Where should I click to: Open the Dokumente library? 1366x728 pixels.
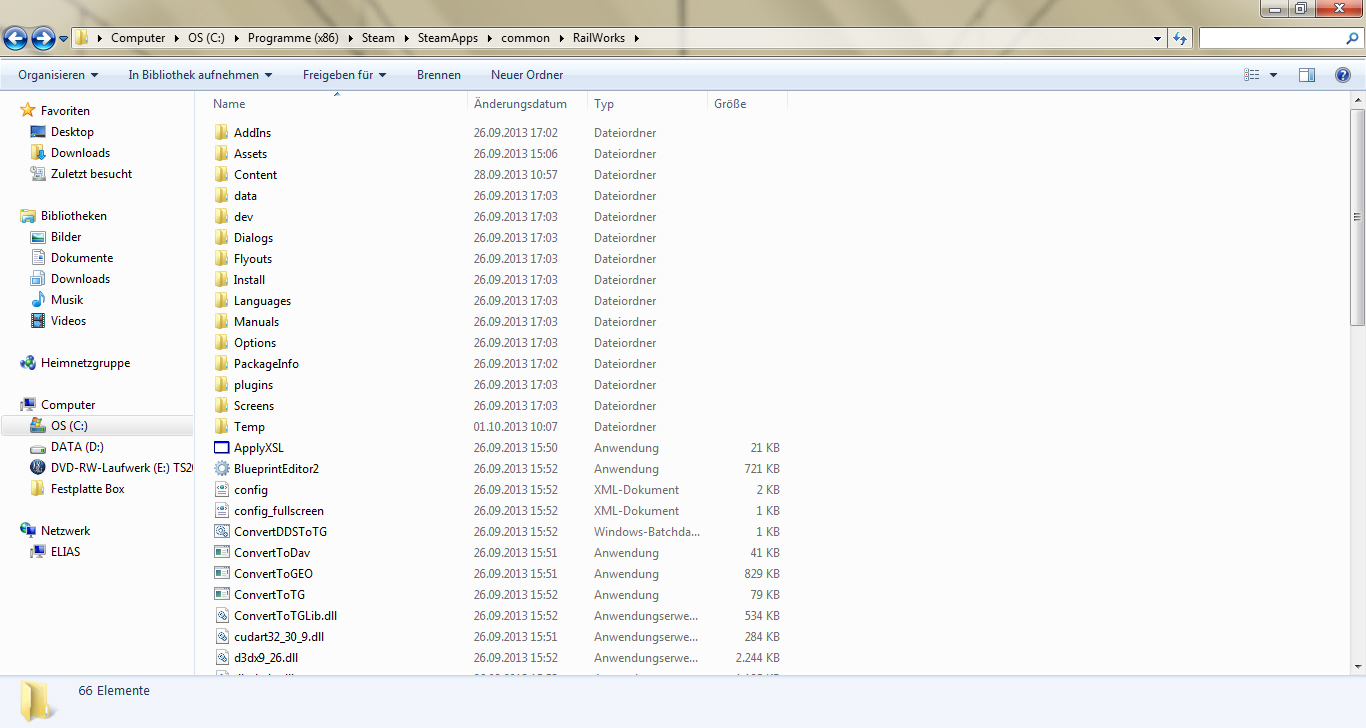(82, 258)
